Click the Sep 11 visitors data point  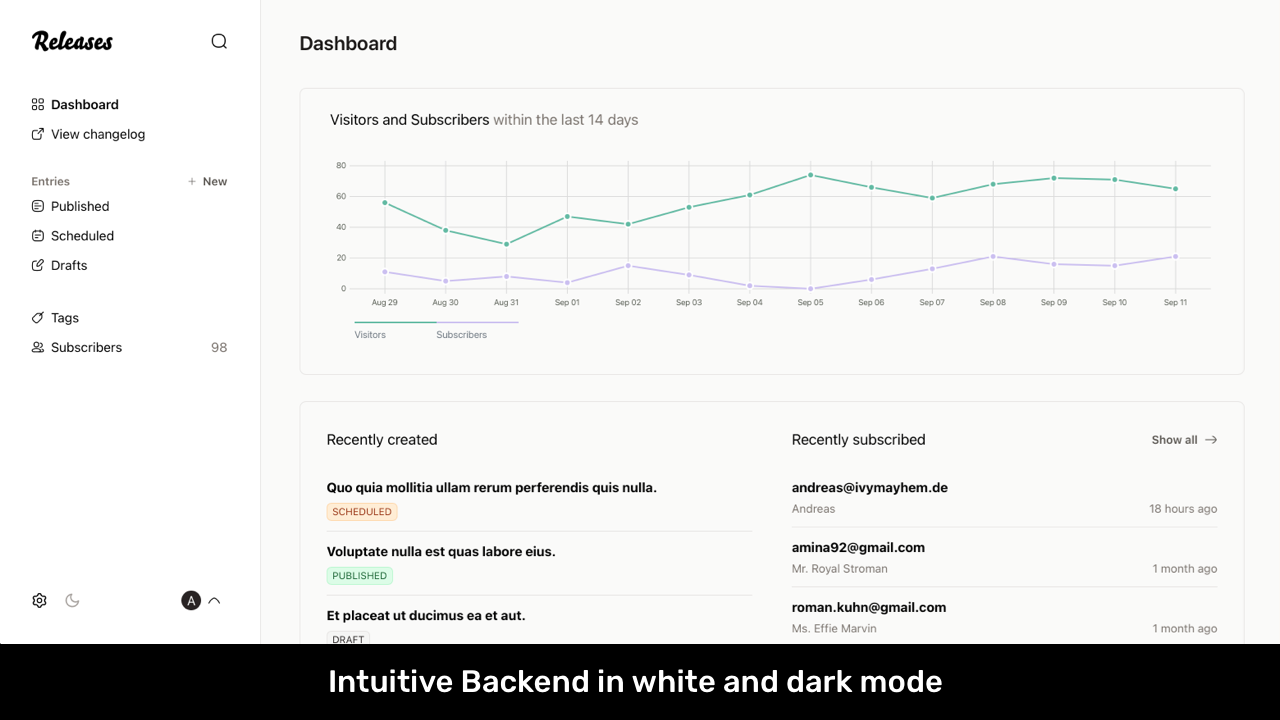coord(1175,189)
